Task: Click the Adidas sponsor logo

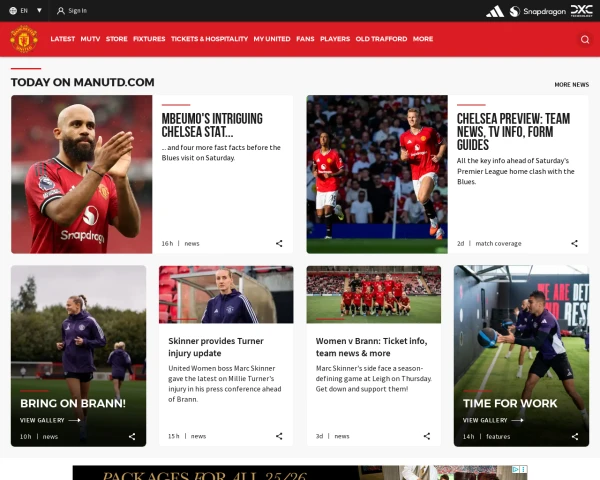Action: (x=495, y=11)
